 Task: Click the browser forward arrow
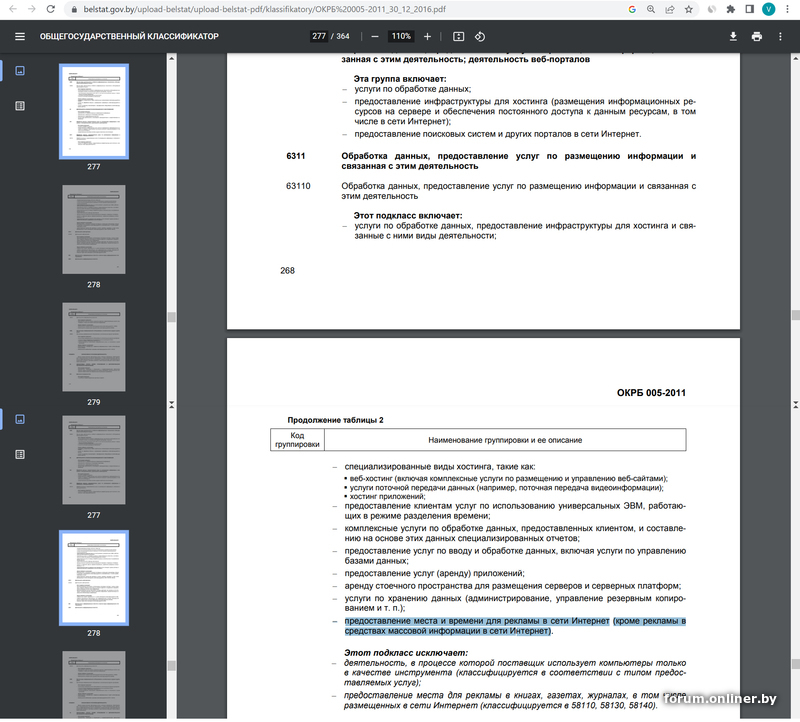[32, 9]
